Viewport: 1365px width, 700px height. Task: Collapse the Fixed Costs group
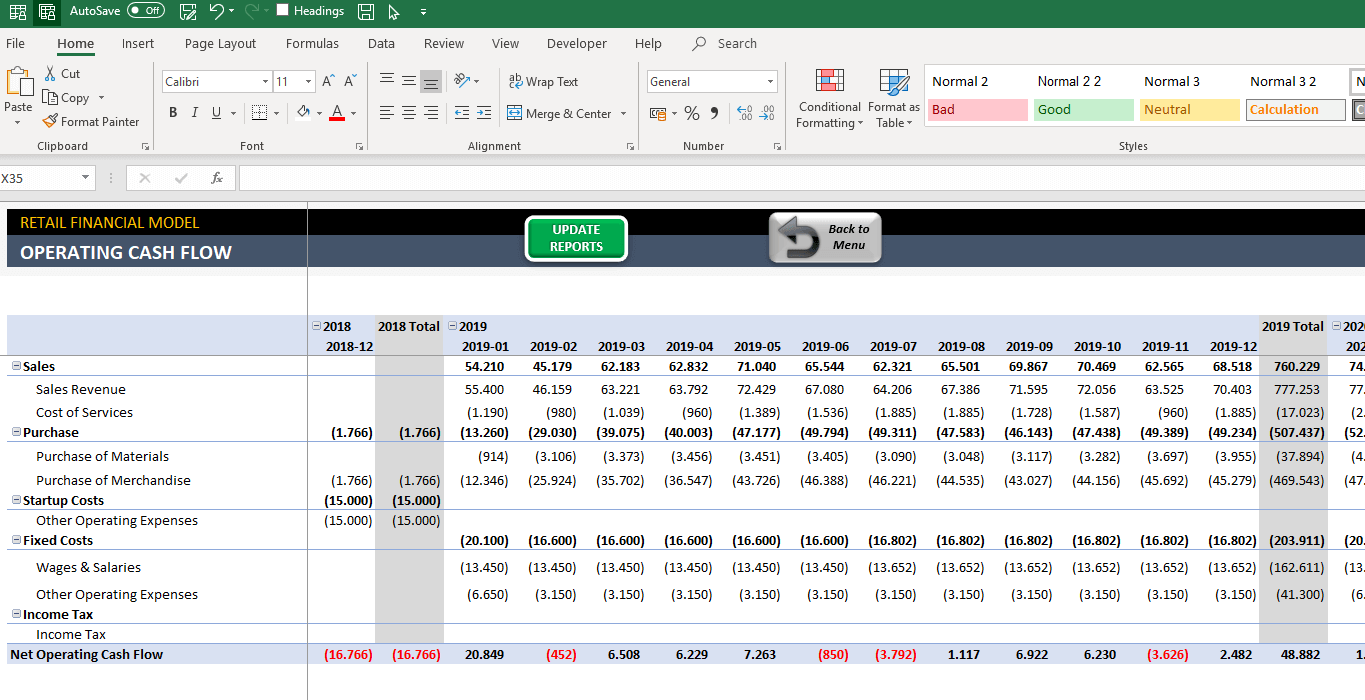point(16,540)
